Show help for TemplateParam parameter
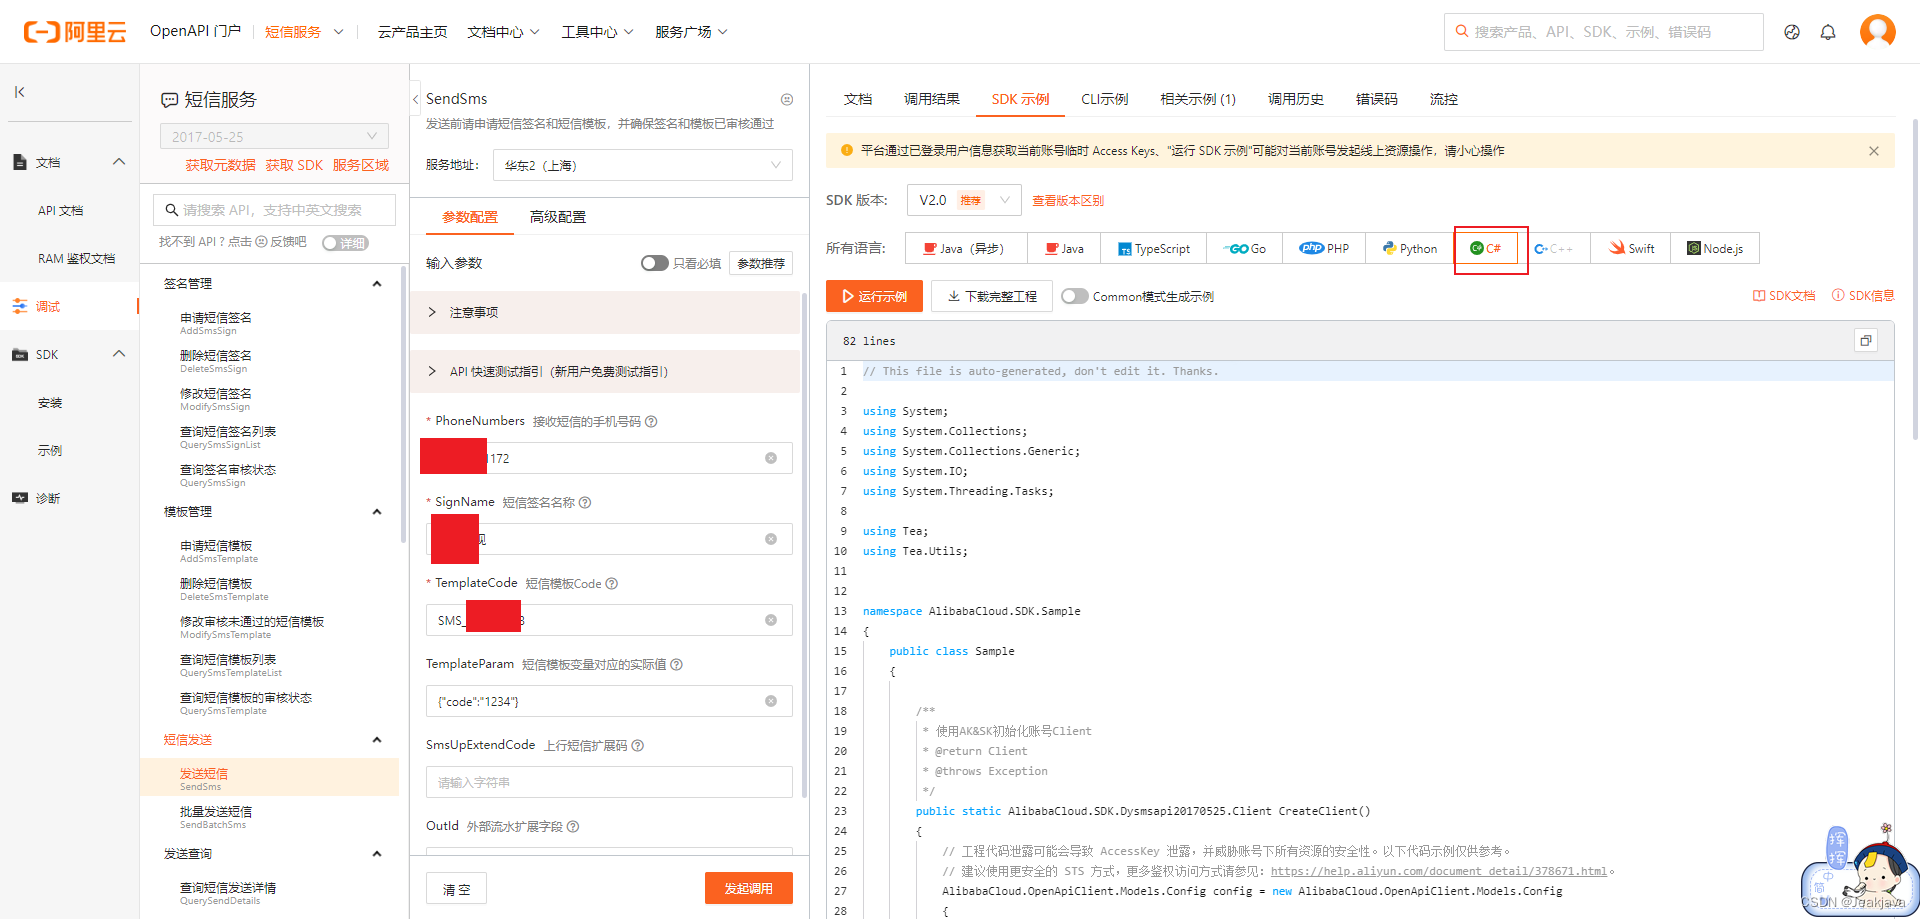Screen dimensions: 1920x919 pyautogui.click(x=677, y=664)
